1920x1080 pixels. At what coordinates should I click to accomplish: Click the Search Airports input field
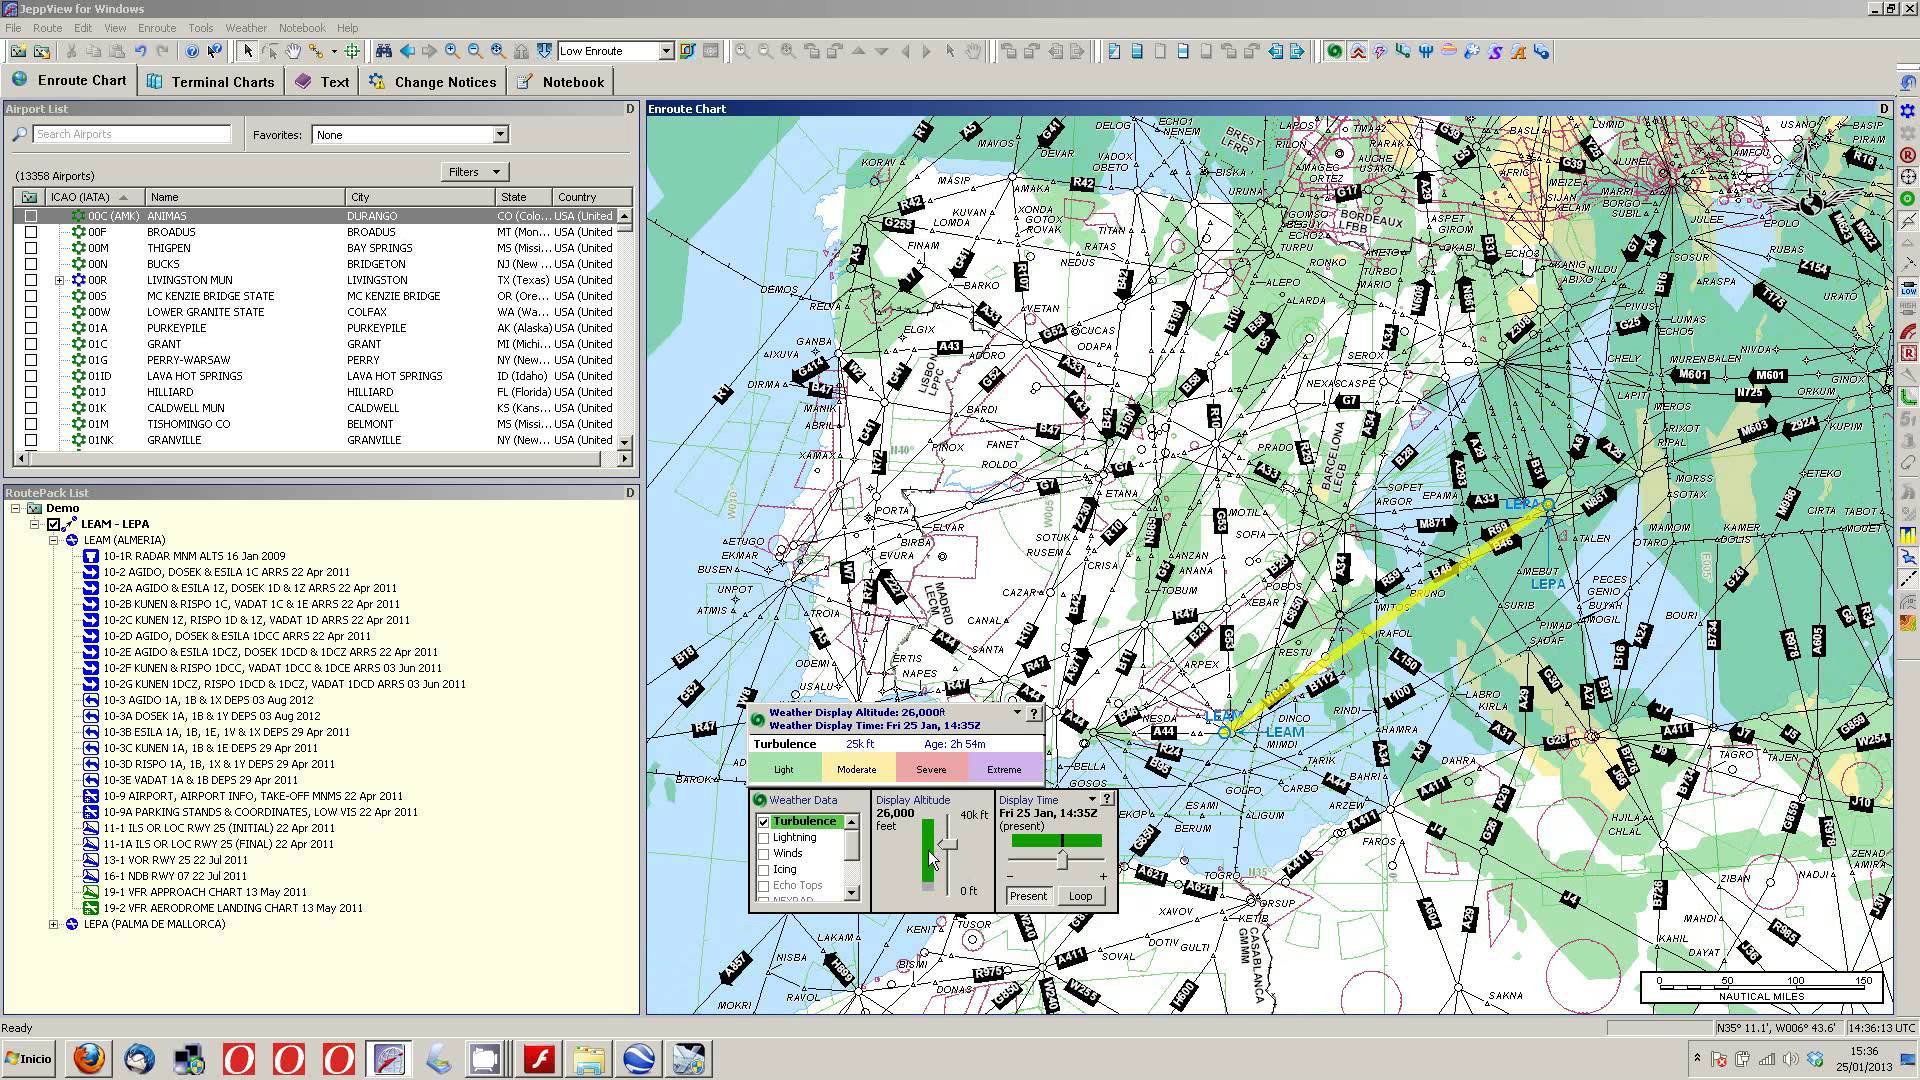tap(132, 134)
